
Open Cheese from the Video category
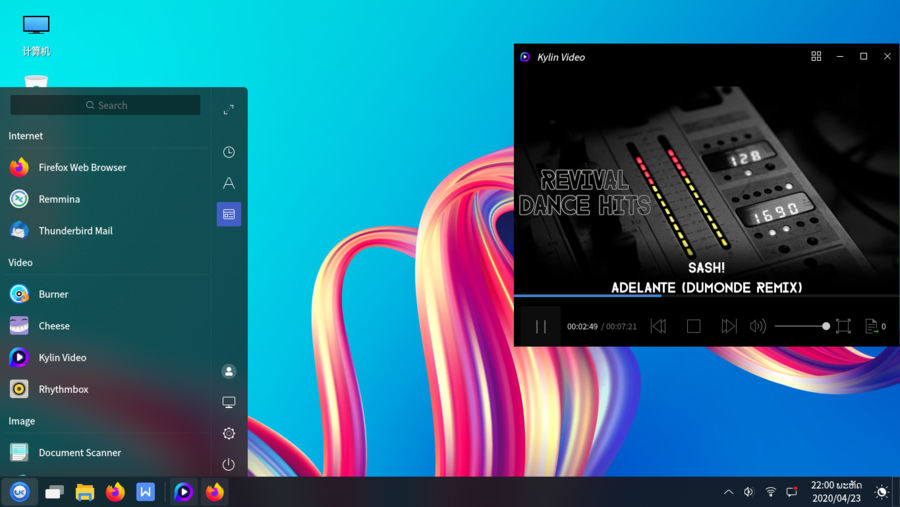[107, 326]
